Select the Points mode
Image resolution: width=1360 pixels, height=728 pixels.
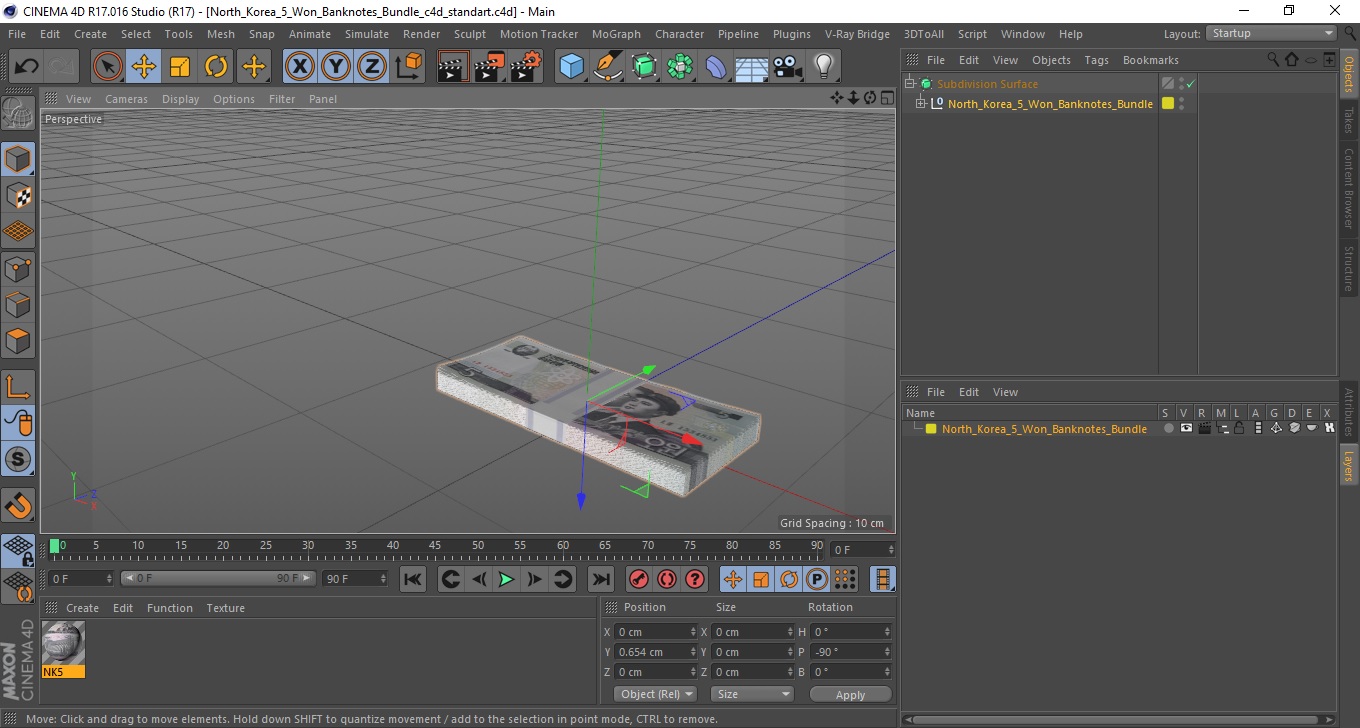[x=18, y=268]
